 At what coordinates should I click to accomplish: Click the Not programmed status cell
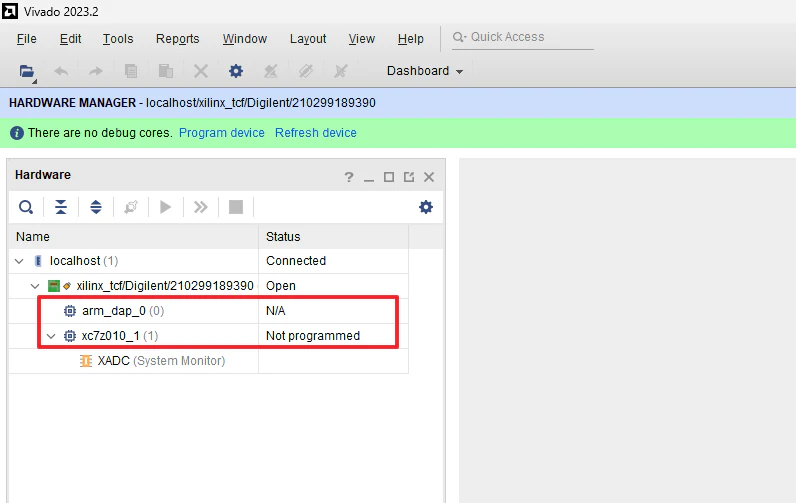(334, 336)
